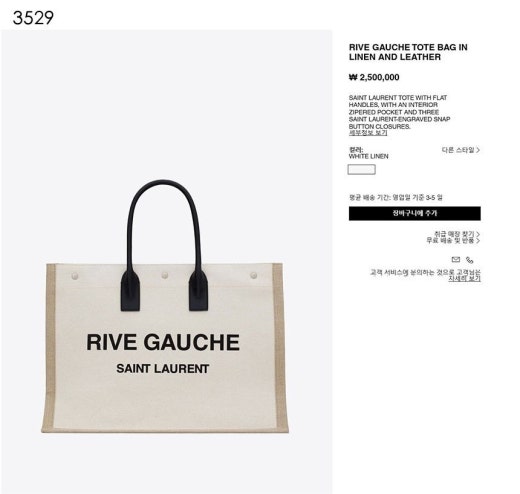Click the ₩ 2,500,000 price
This screenshot has height=494, width=520.
[374, 77]
